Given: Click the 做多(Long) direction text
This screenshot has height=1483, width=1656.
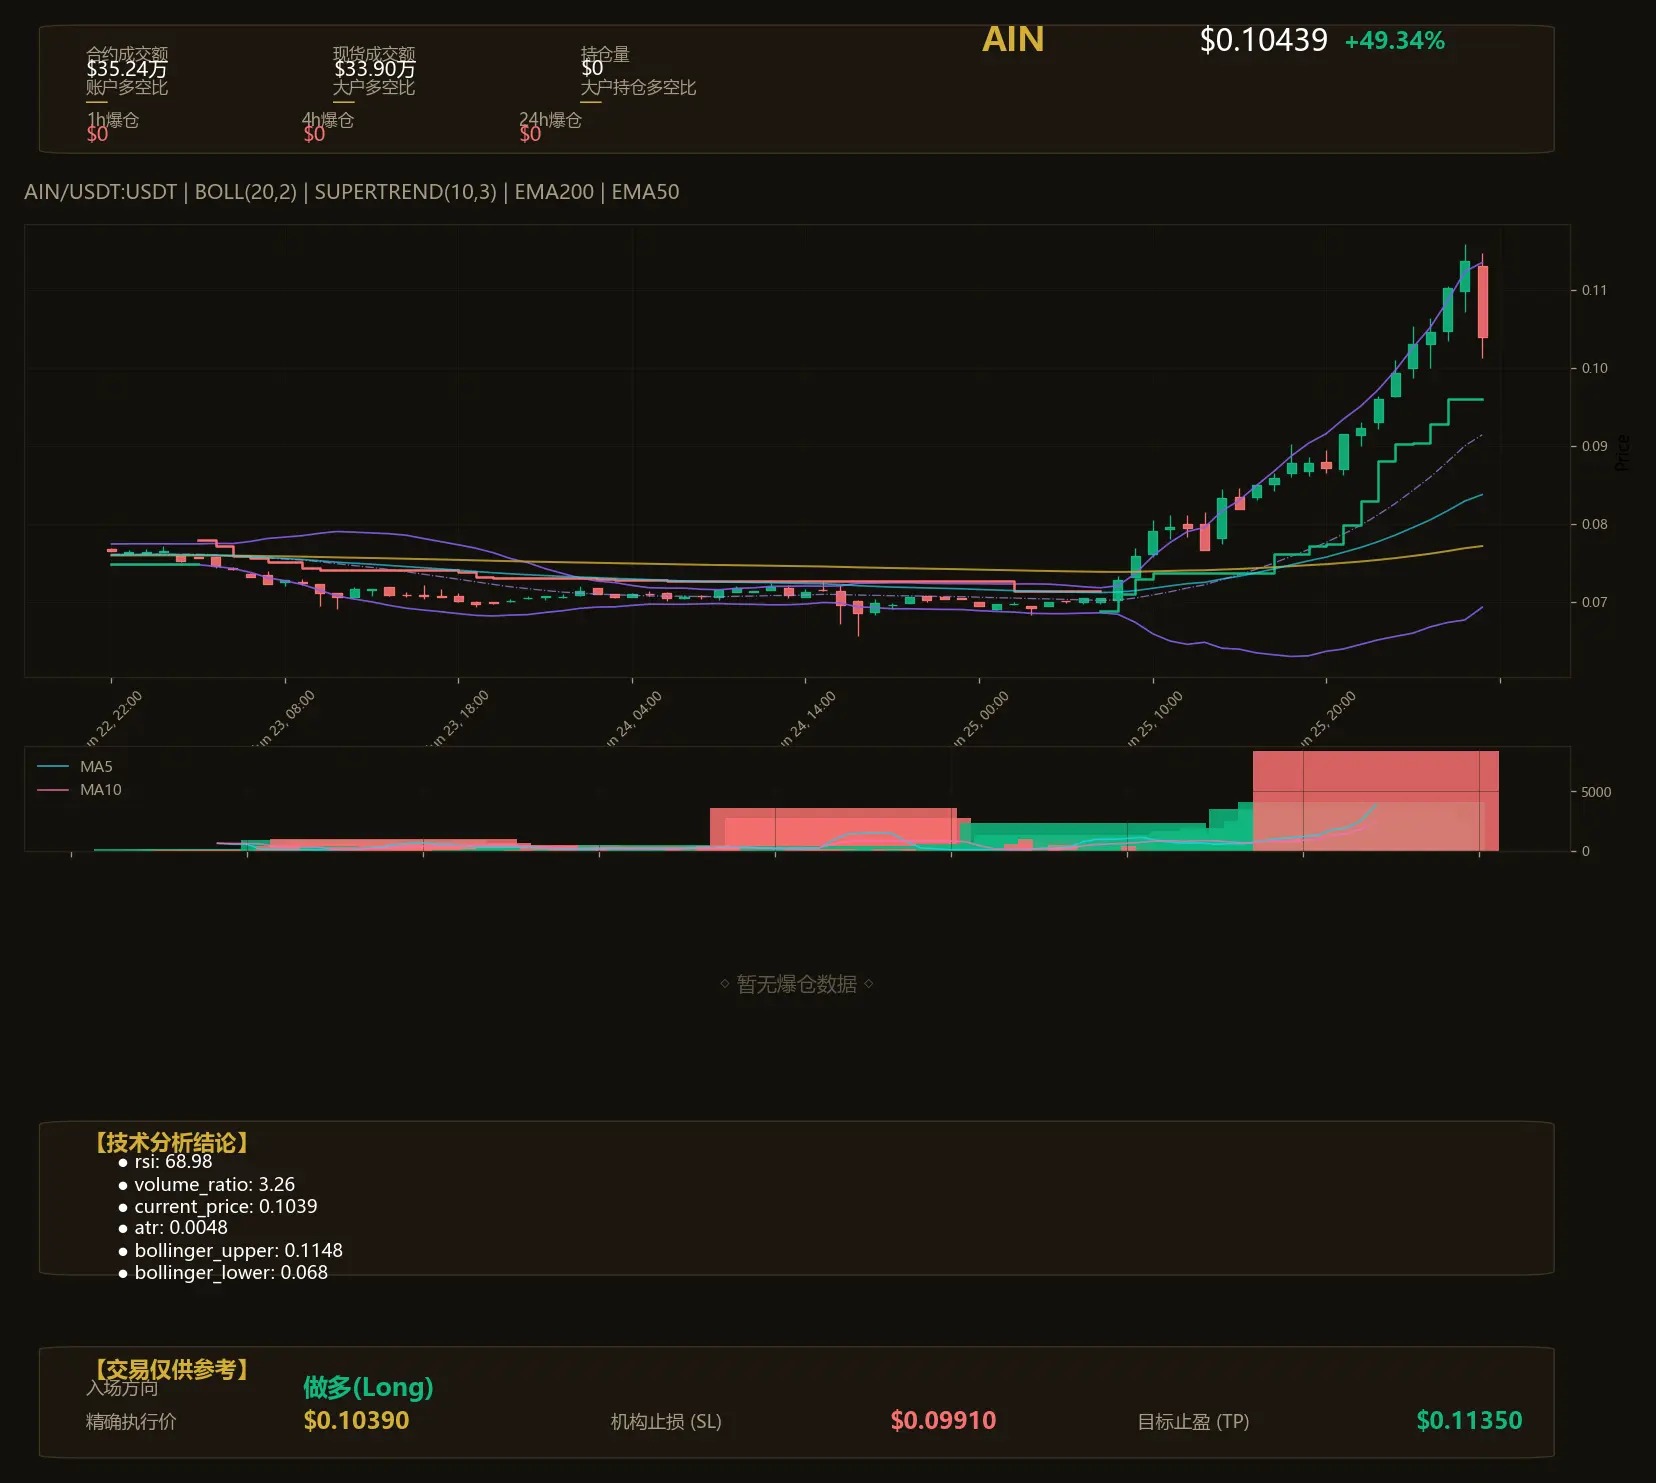Looking at the screenshot, I should (368, 1387).
